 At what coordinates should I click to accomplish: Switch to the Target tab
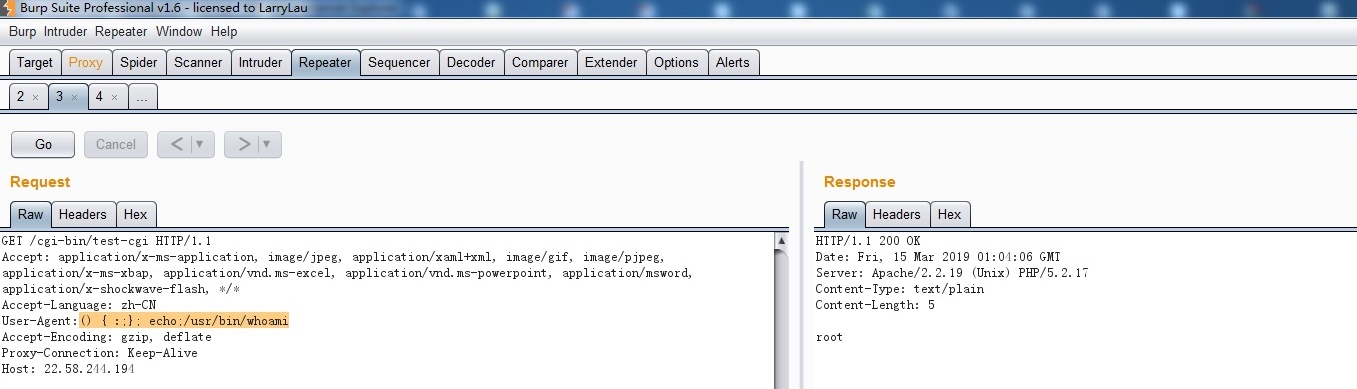tap(35, 62)
